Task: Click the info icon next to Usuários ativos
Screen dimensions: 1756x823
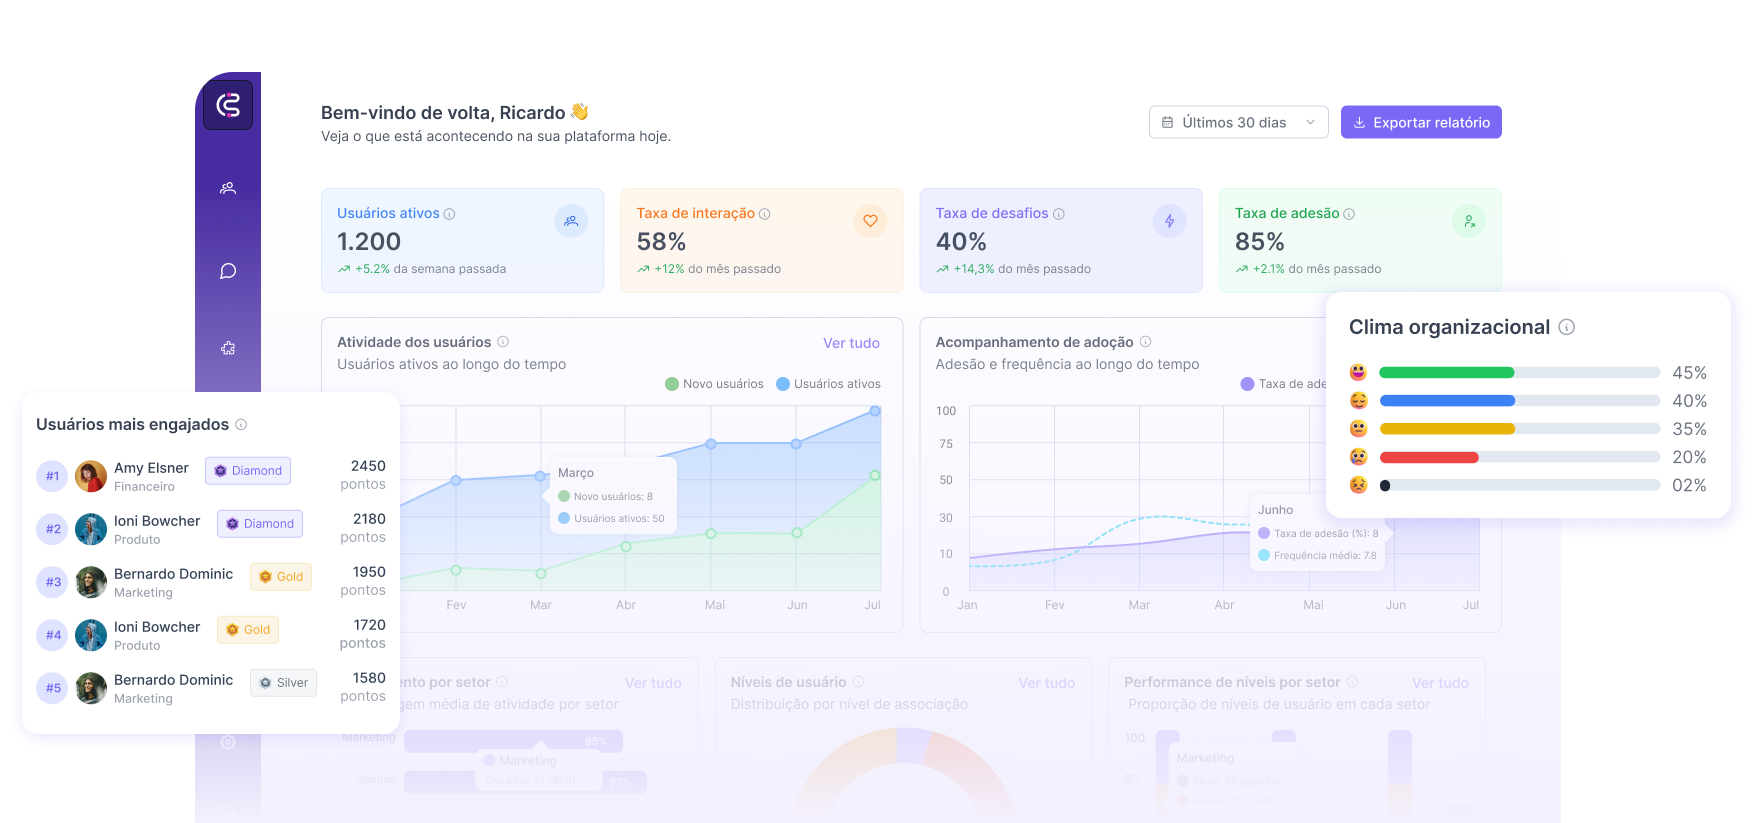Action: point(449,214)
